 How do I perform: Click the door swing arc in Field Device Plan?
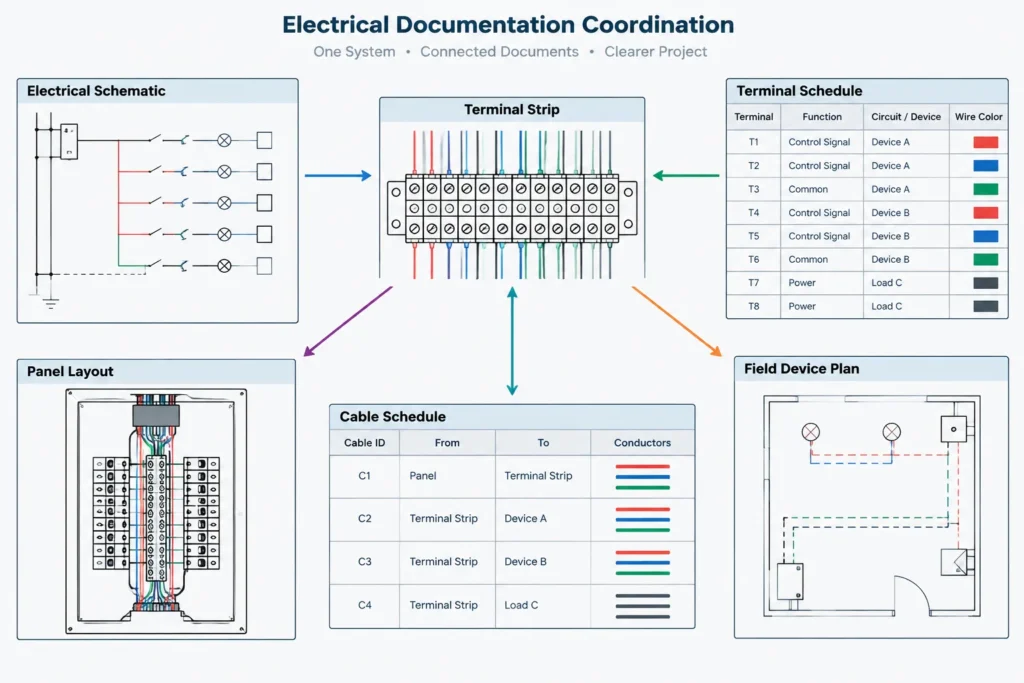(912, 596)
